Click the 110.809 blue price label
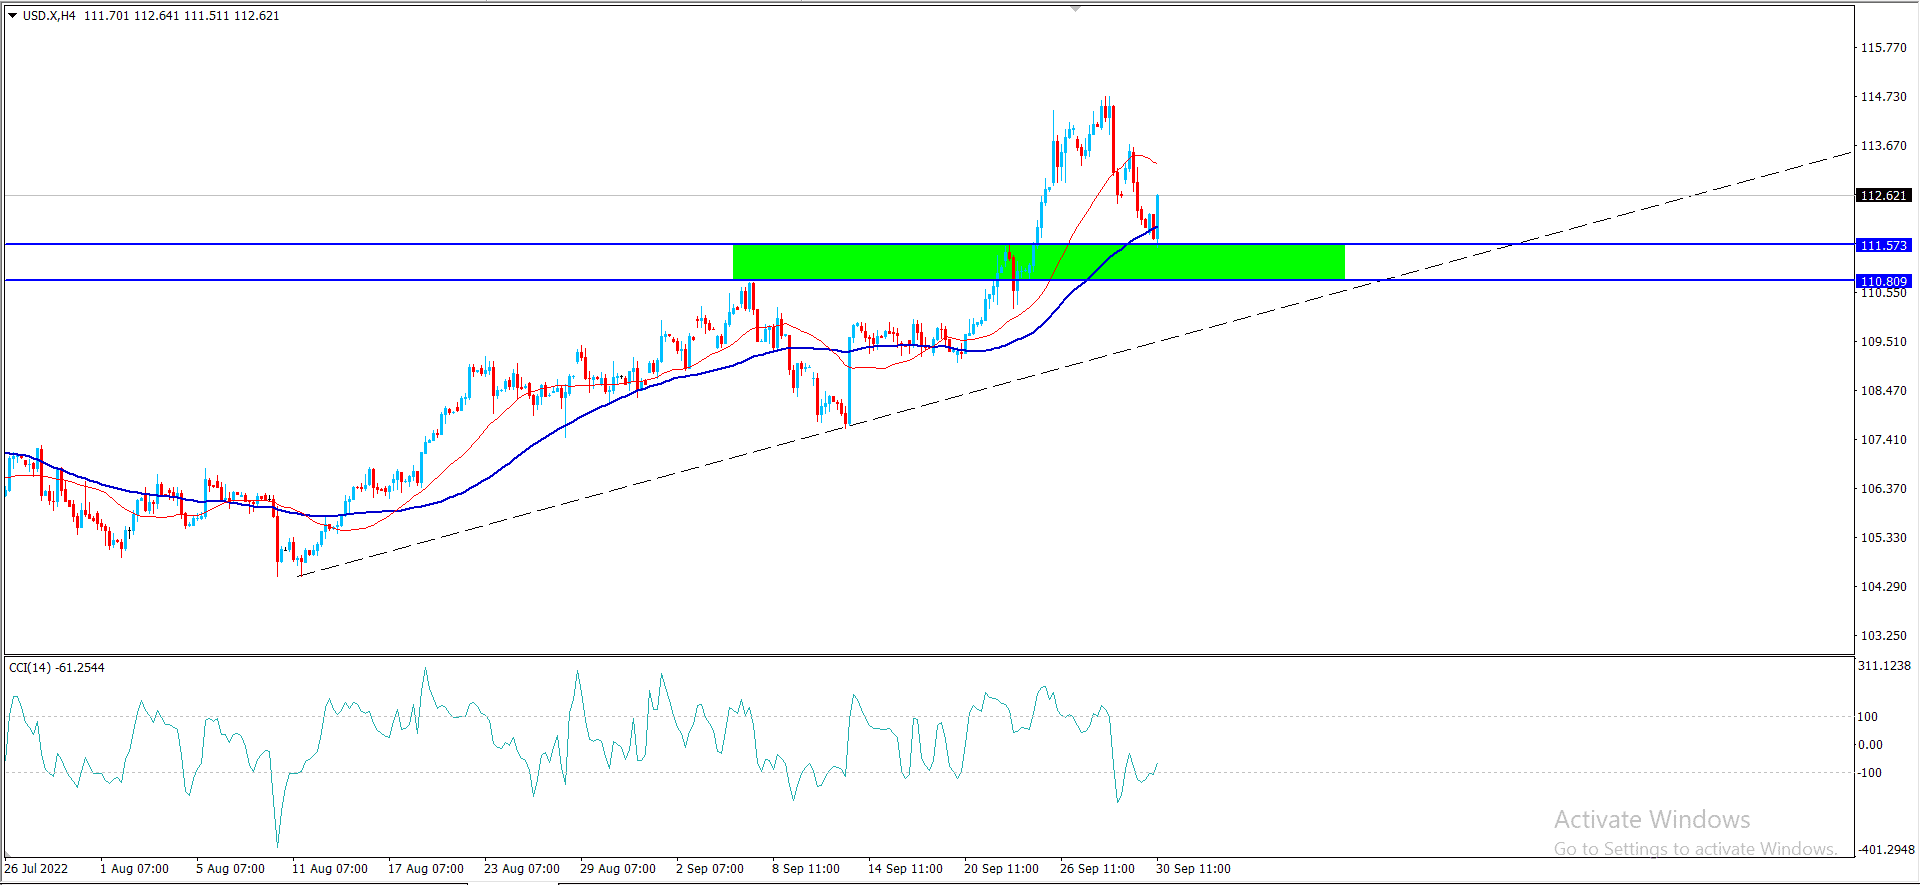 click(1883, 281)
